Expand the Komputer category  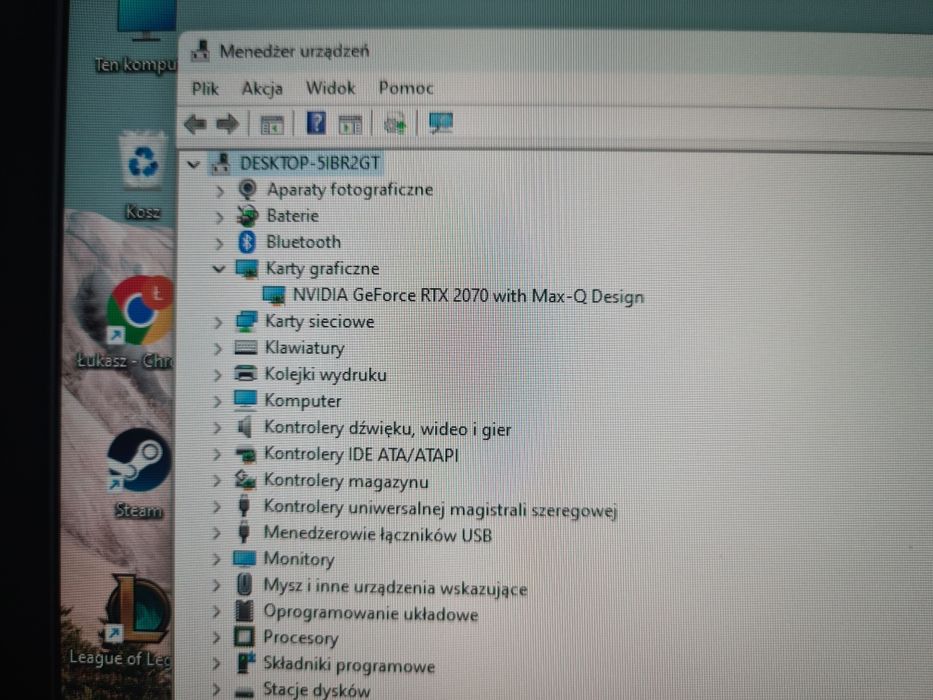[x=217, y=402]
